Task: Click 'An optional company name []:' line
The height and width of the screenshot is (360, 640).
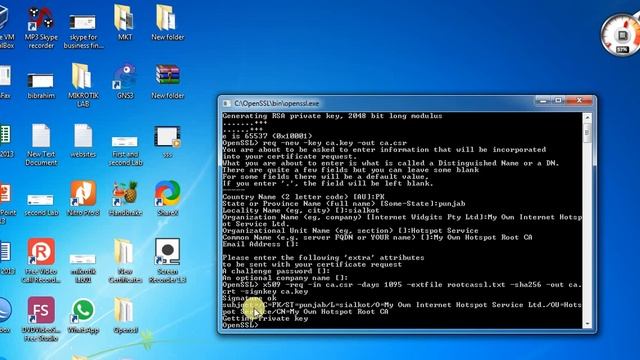Action: point(285,278)
